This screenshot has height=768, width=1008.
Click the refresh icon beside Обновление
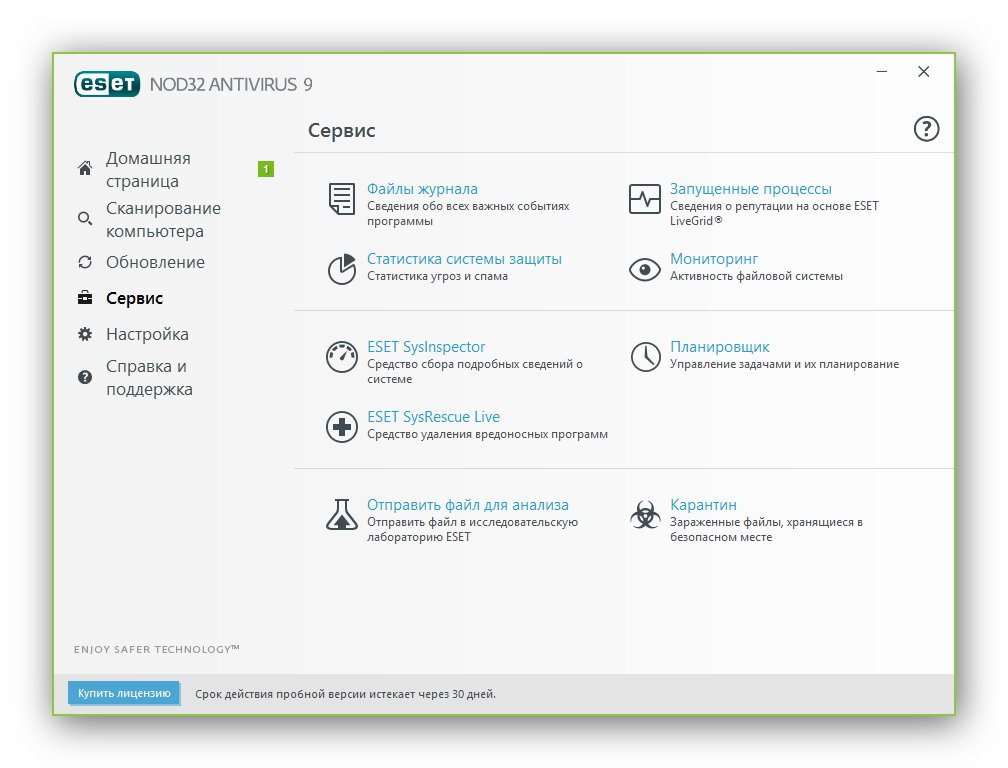(x=85, y=262)
